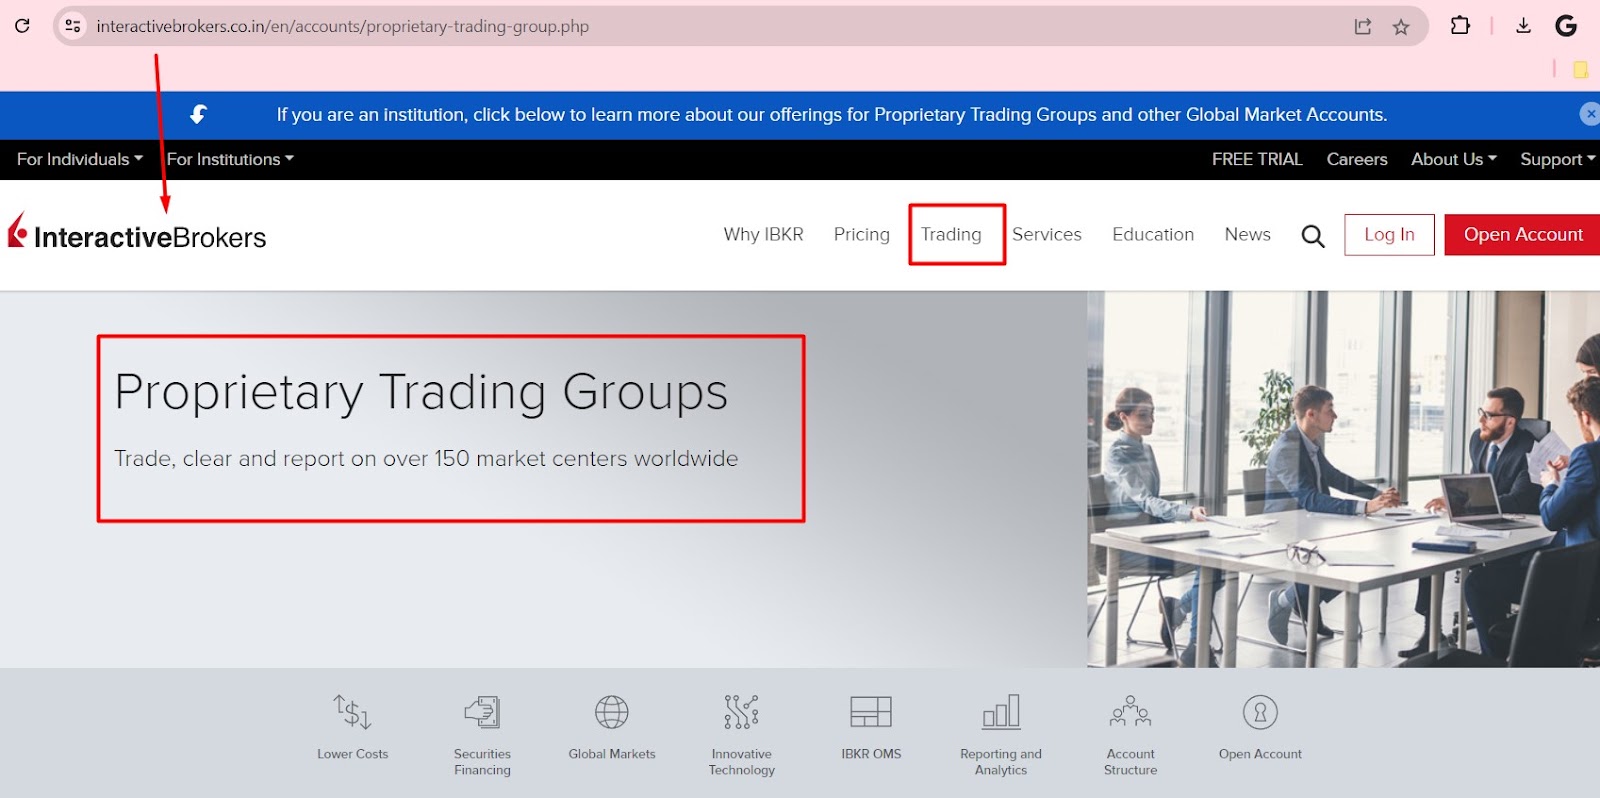Click the share page icon in address bar
1600x798 pixels.
click(x=1363, y=27)
